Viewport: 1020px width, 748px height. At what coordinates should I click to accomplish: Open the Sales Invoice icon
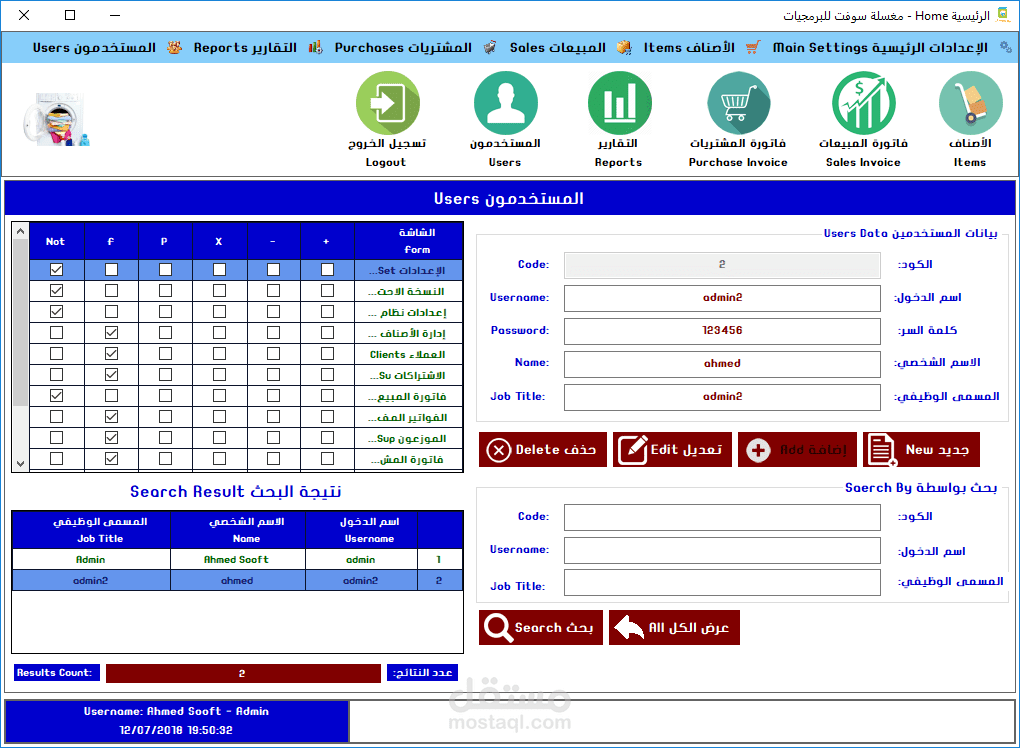(x=863, y=103)
